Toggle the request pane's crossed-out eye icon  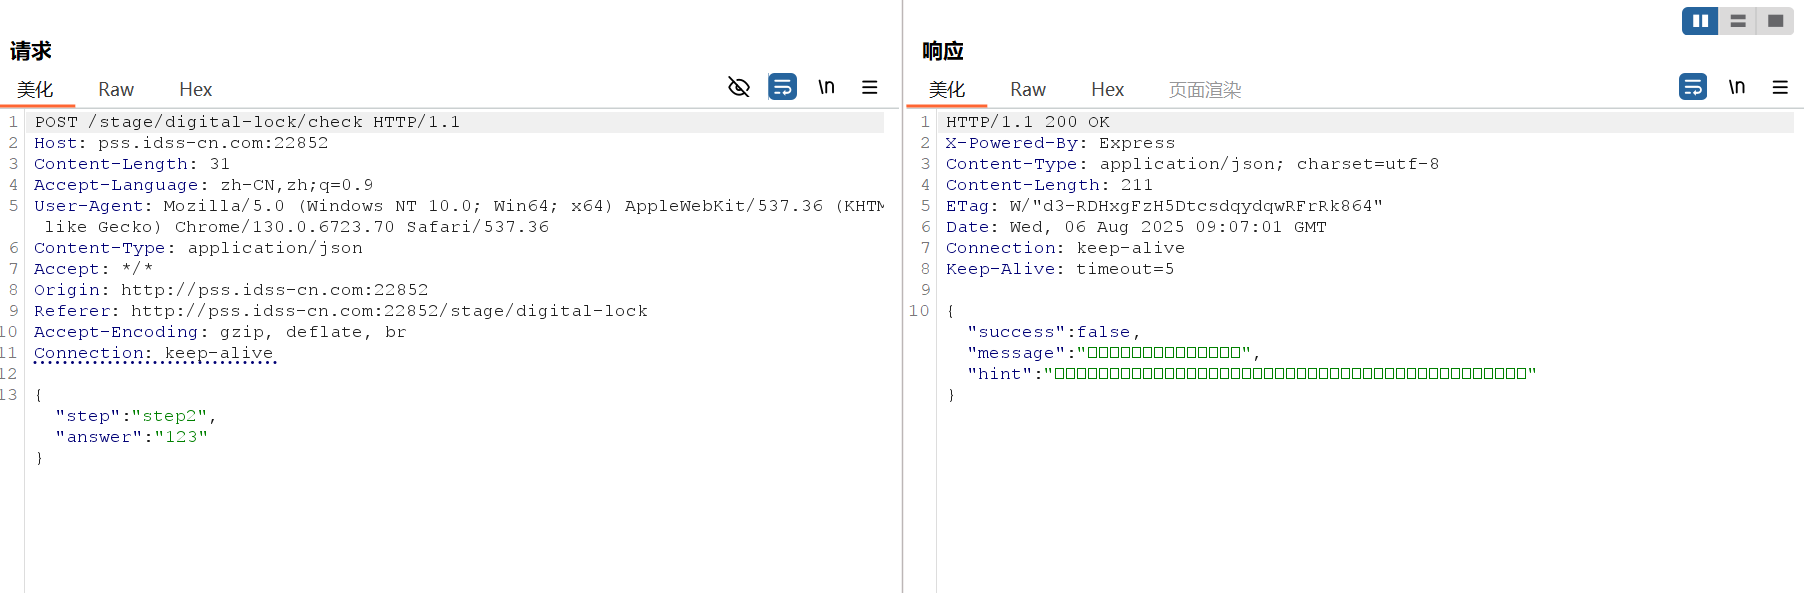point(739,87)
